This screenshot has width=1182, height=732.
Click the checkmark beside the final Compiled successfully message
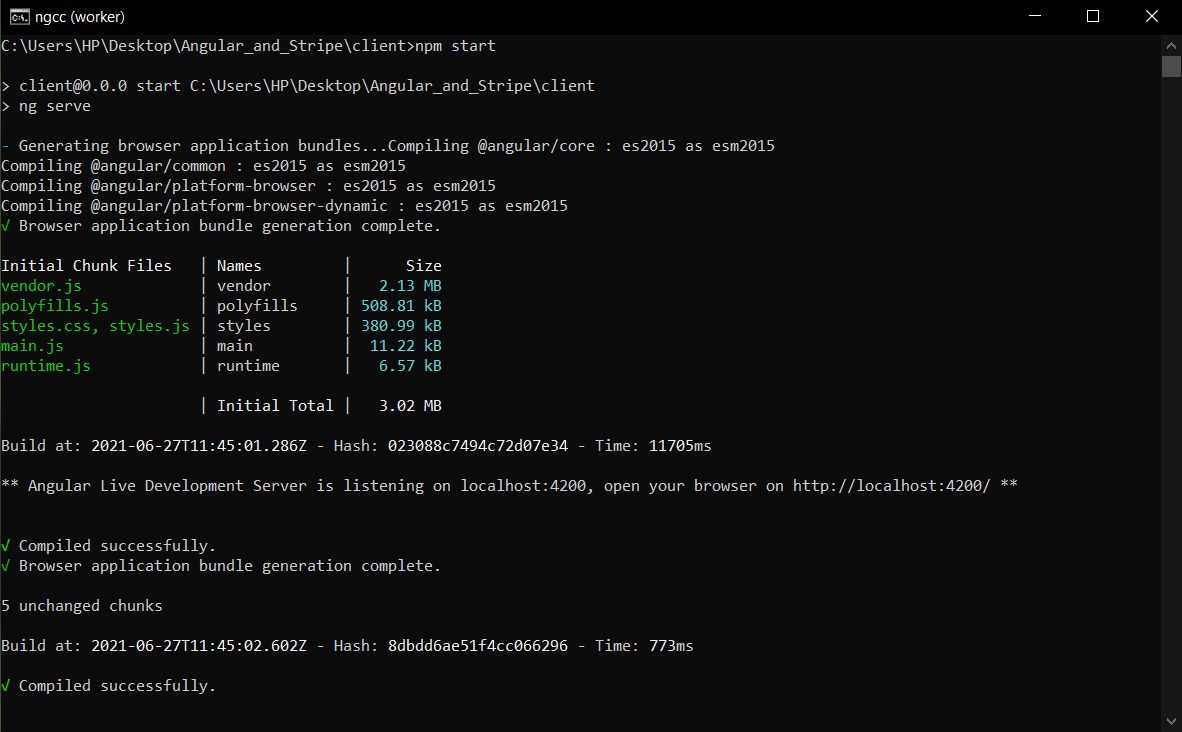[x=7, y=685]
